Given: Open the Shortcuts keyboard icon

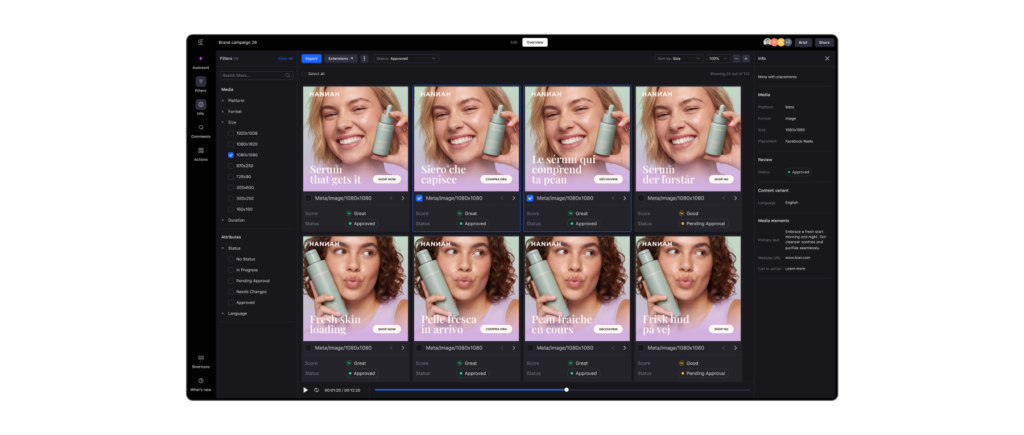Looking at the screenshot, I should click(x=200, y=358).
